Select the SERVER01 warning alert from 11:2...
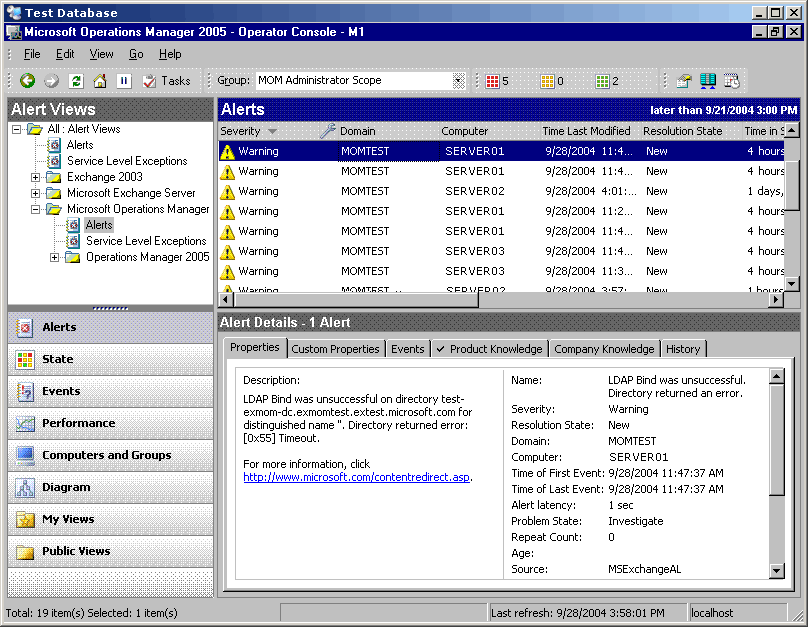Viewport: 808px width, 627px height. point(501,211)
